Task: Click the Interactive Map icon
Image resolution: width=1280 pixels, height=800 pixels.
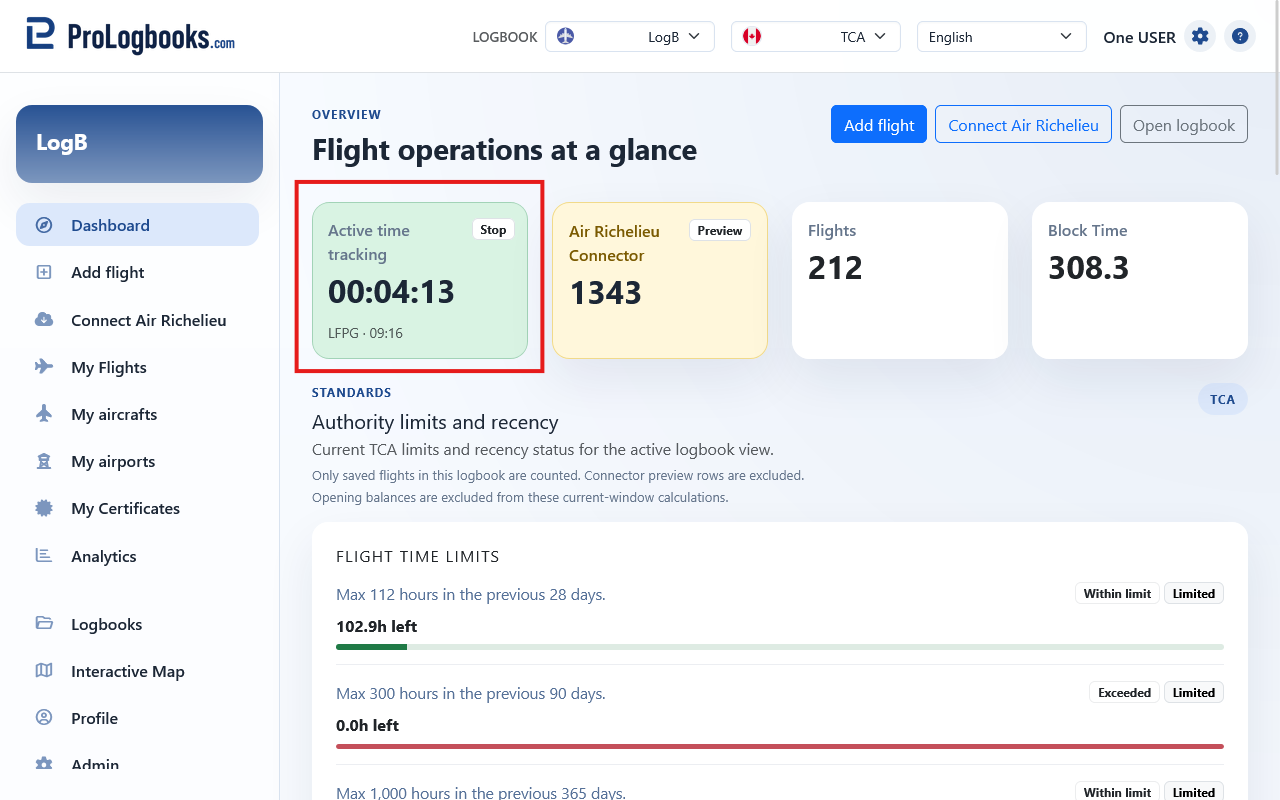Action: click(x=44, y=671)
